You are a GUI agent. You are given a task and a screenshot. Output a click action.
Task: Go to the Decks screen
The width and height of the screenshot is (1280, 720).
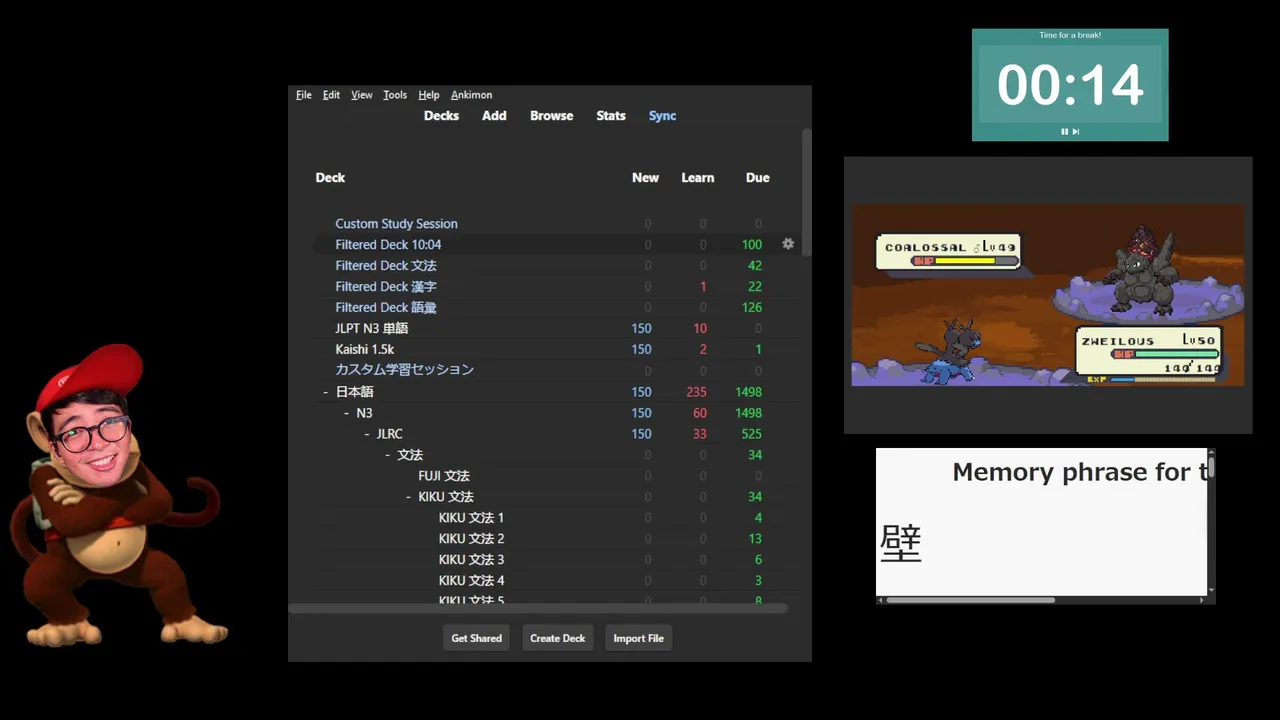[441, 116]
